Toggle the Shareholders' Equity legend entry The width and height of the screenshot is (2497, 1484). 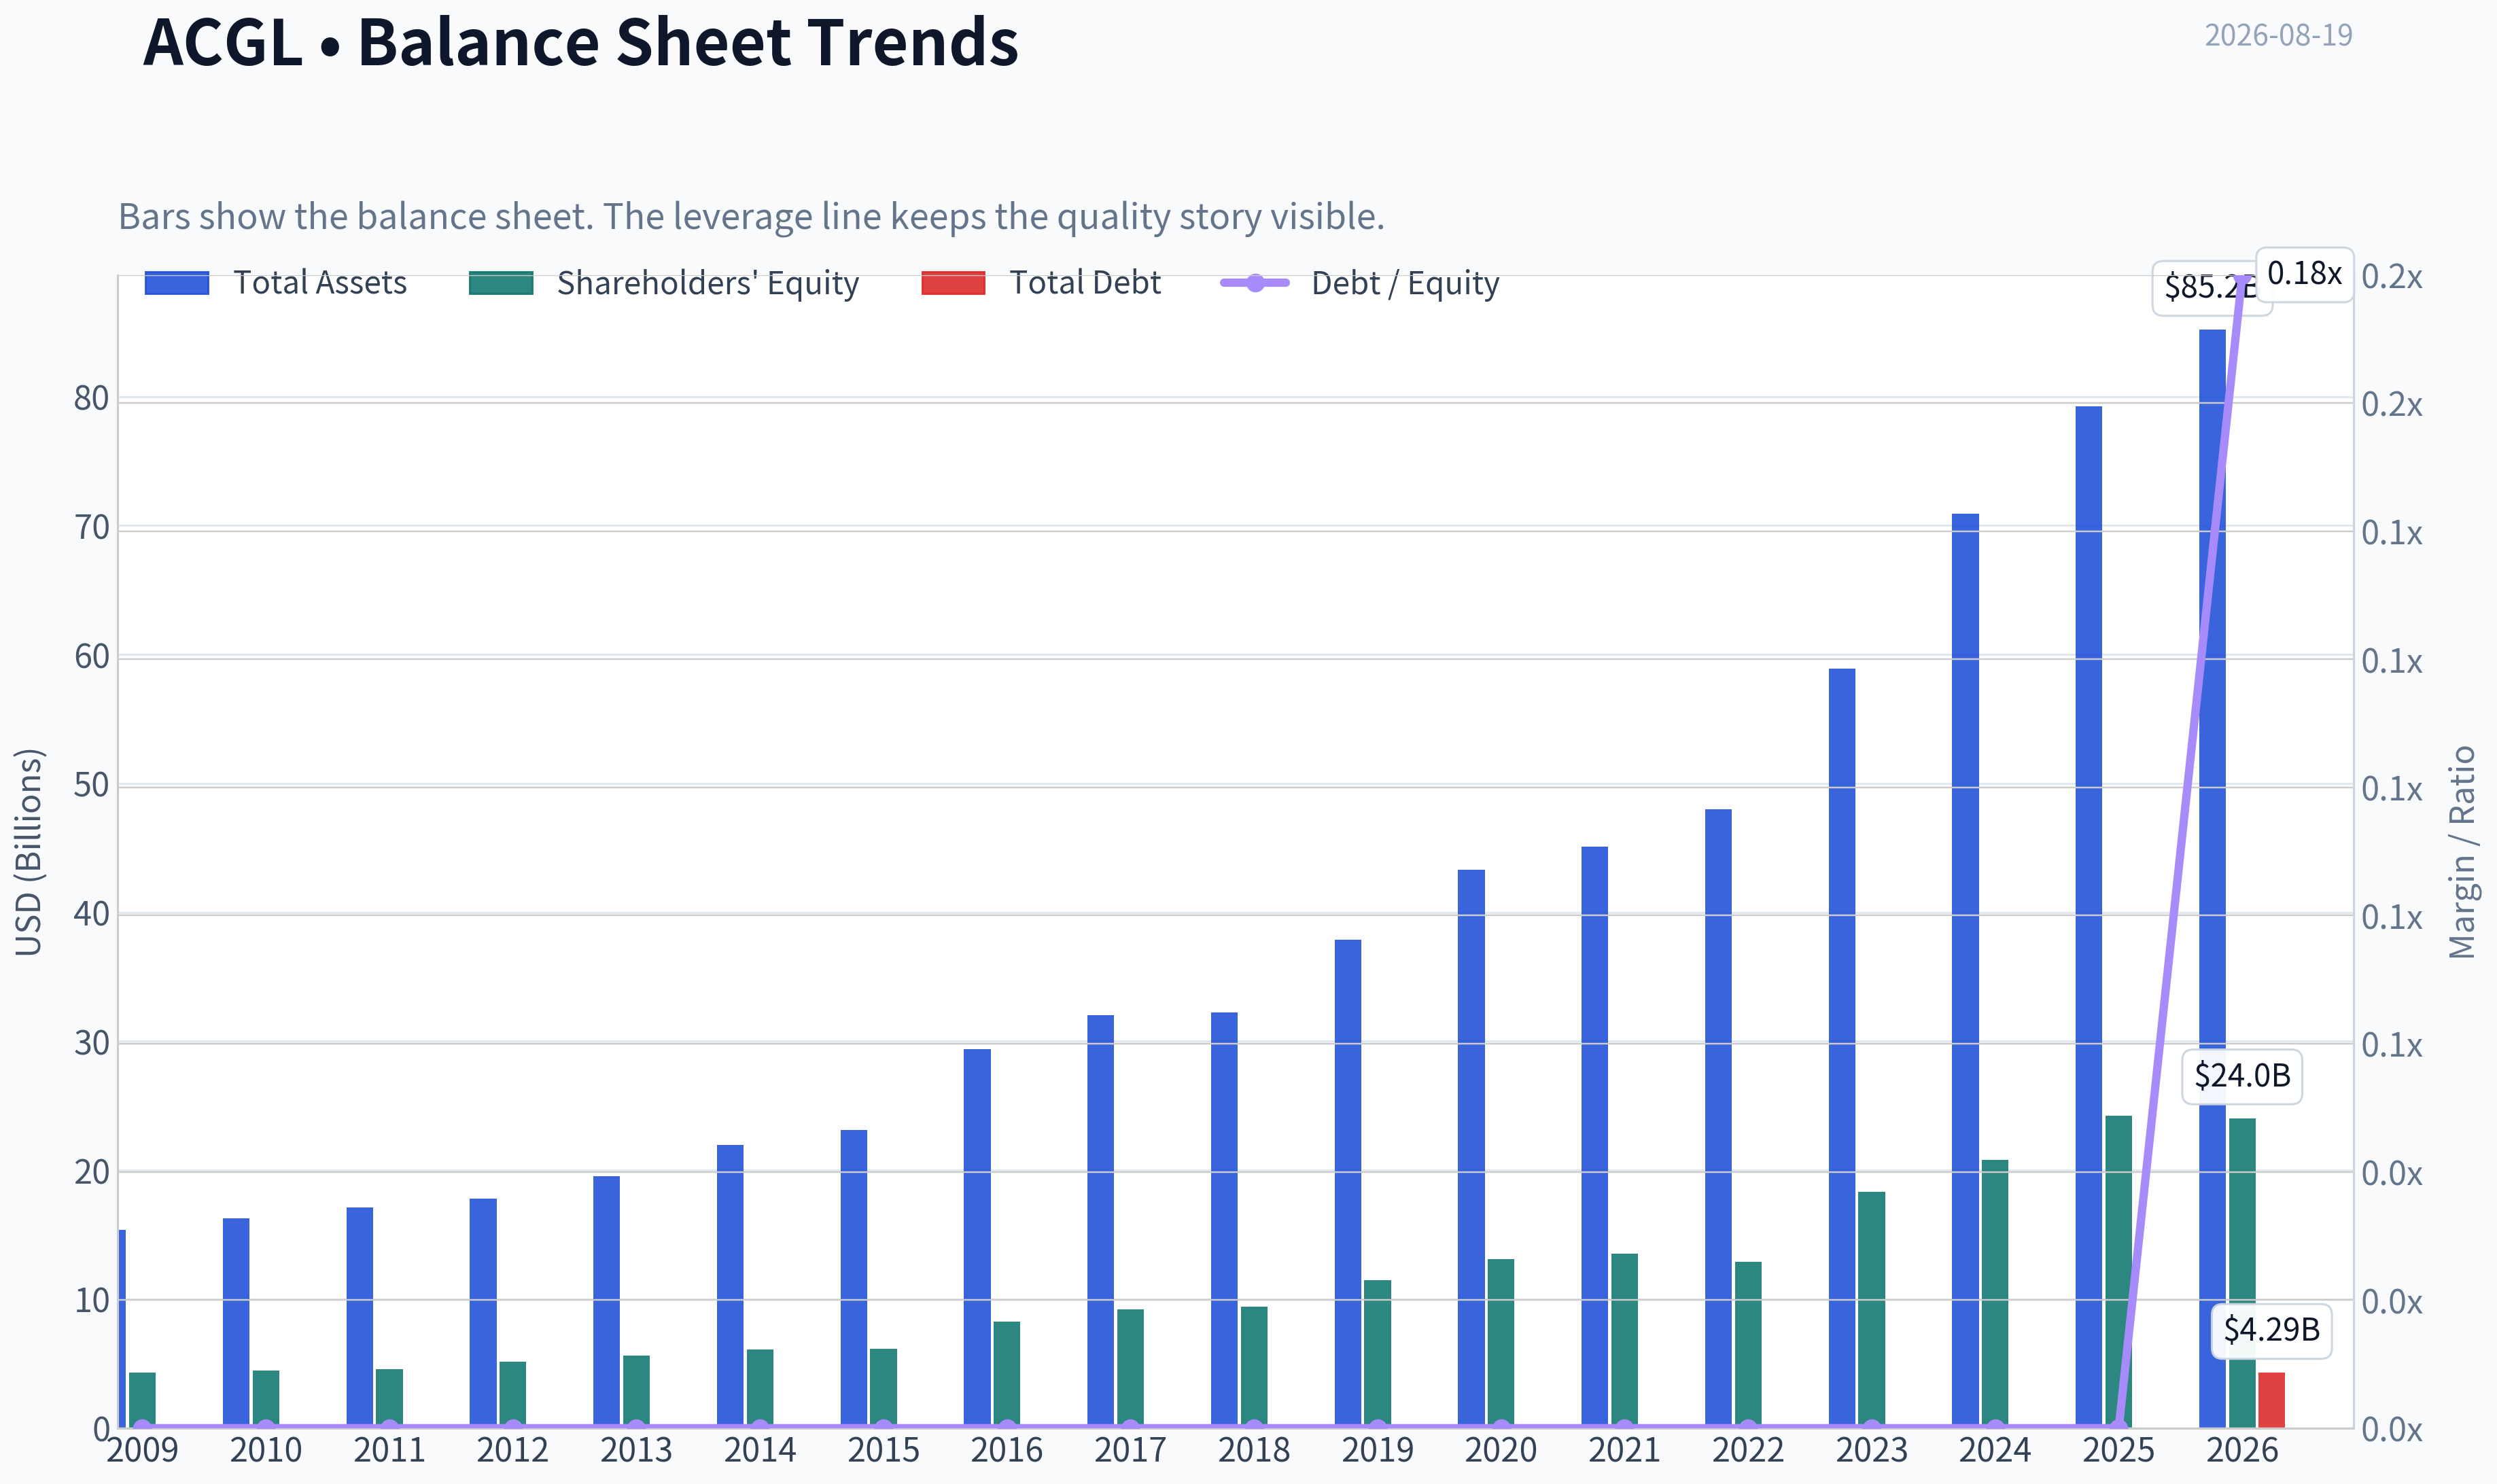tap(664, 283)
